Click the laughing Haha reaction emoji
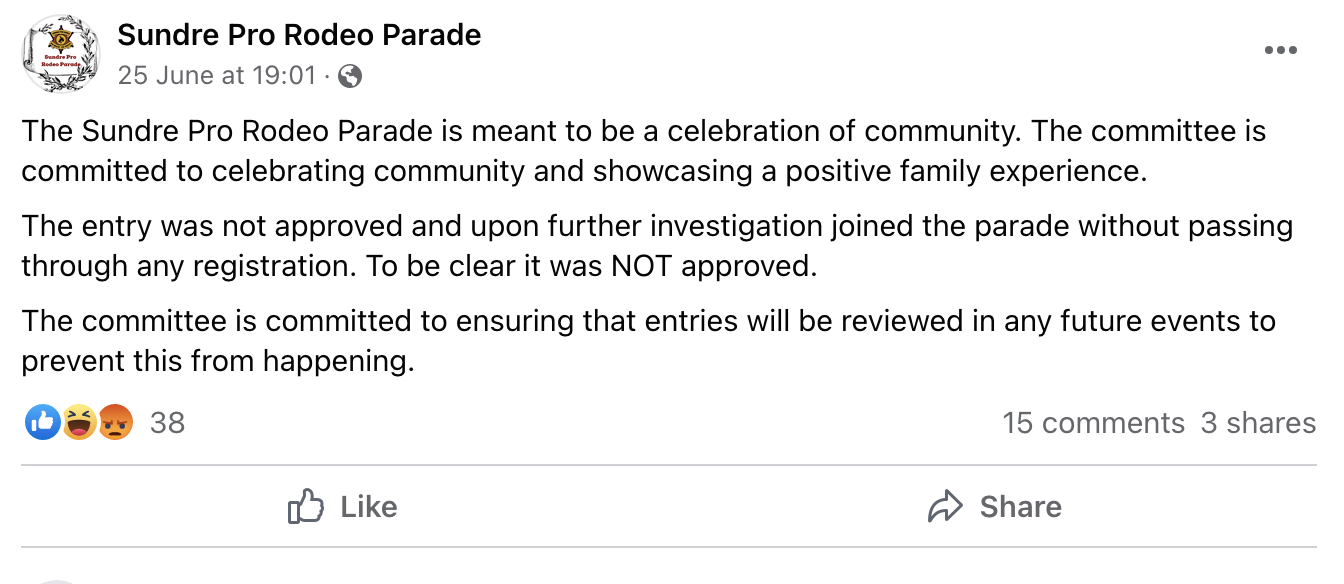This screenshot has height=584, width=1344. point(79,423)
